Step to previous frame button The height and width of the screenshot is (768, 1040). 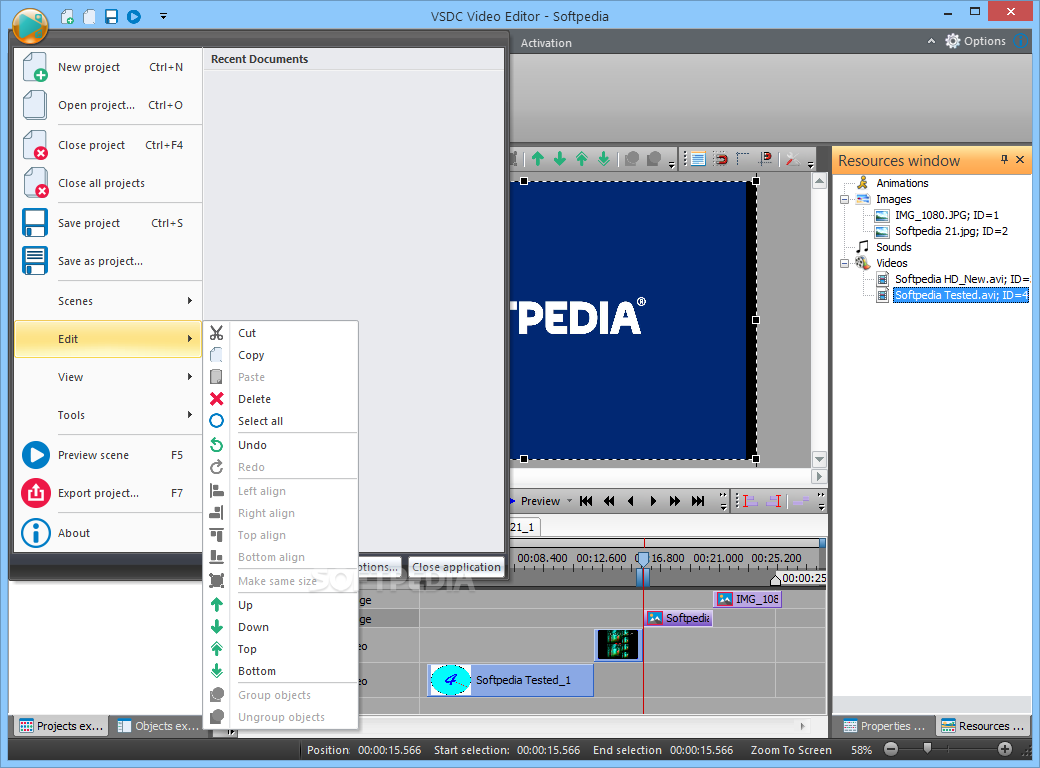631,501
